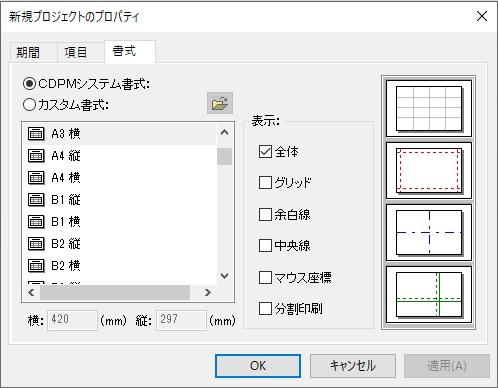Click the vertical scrollbar thumb of format list

[x=225, y=156]
